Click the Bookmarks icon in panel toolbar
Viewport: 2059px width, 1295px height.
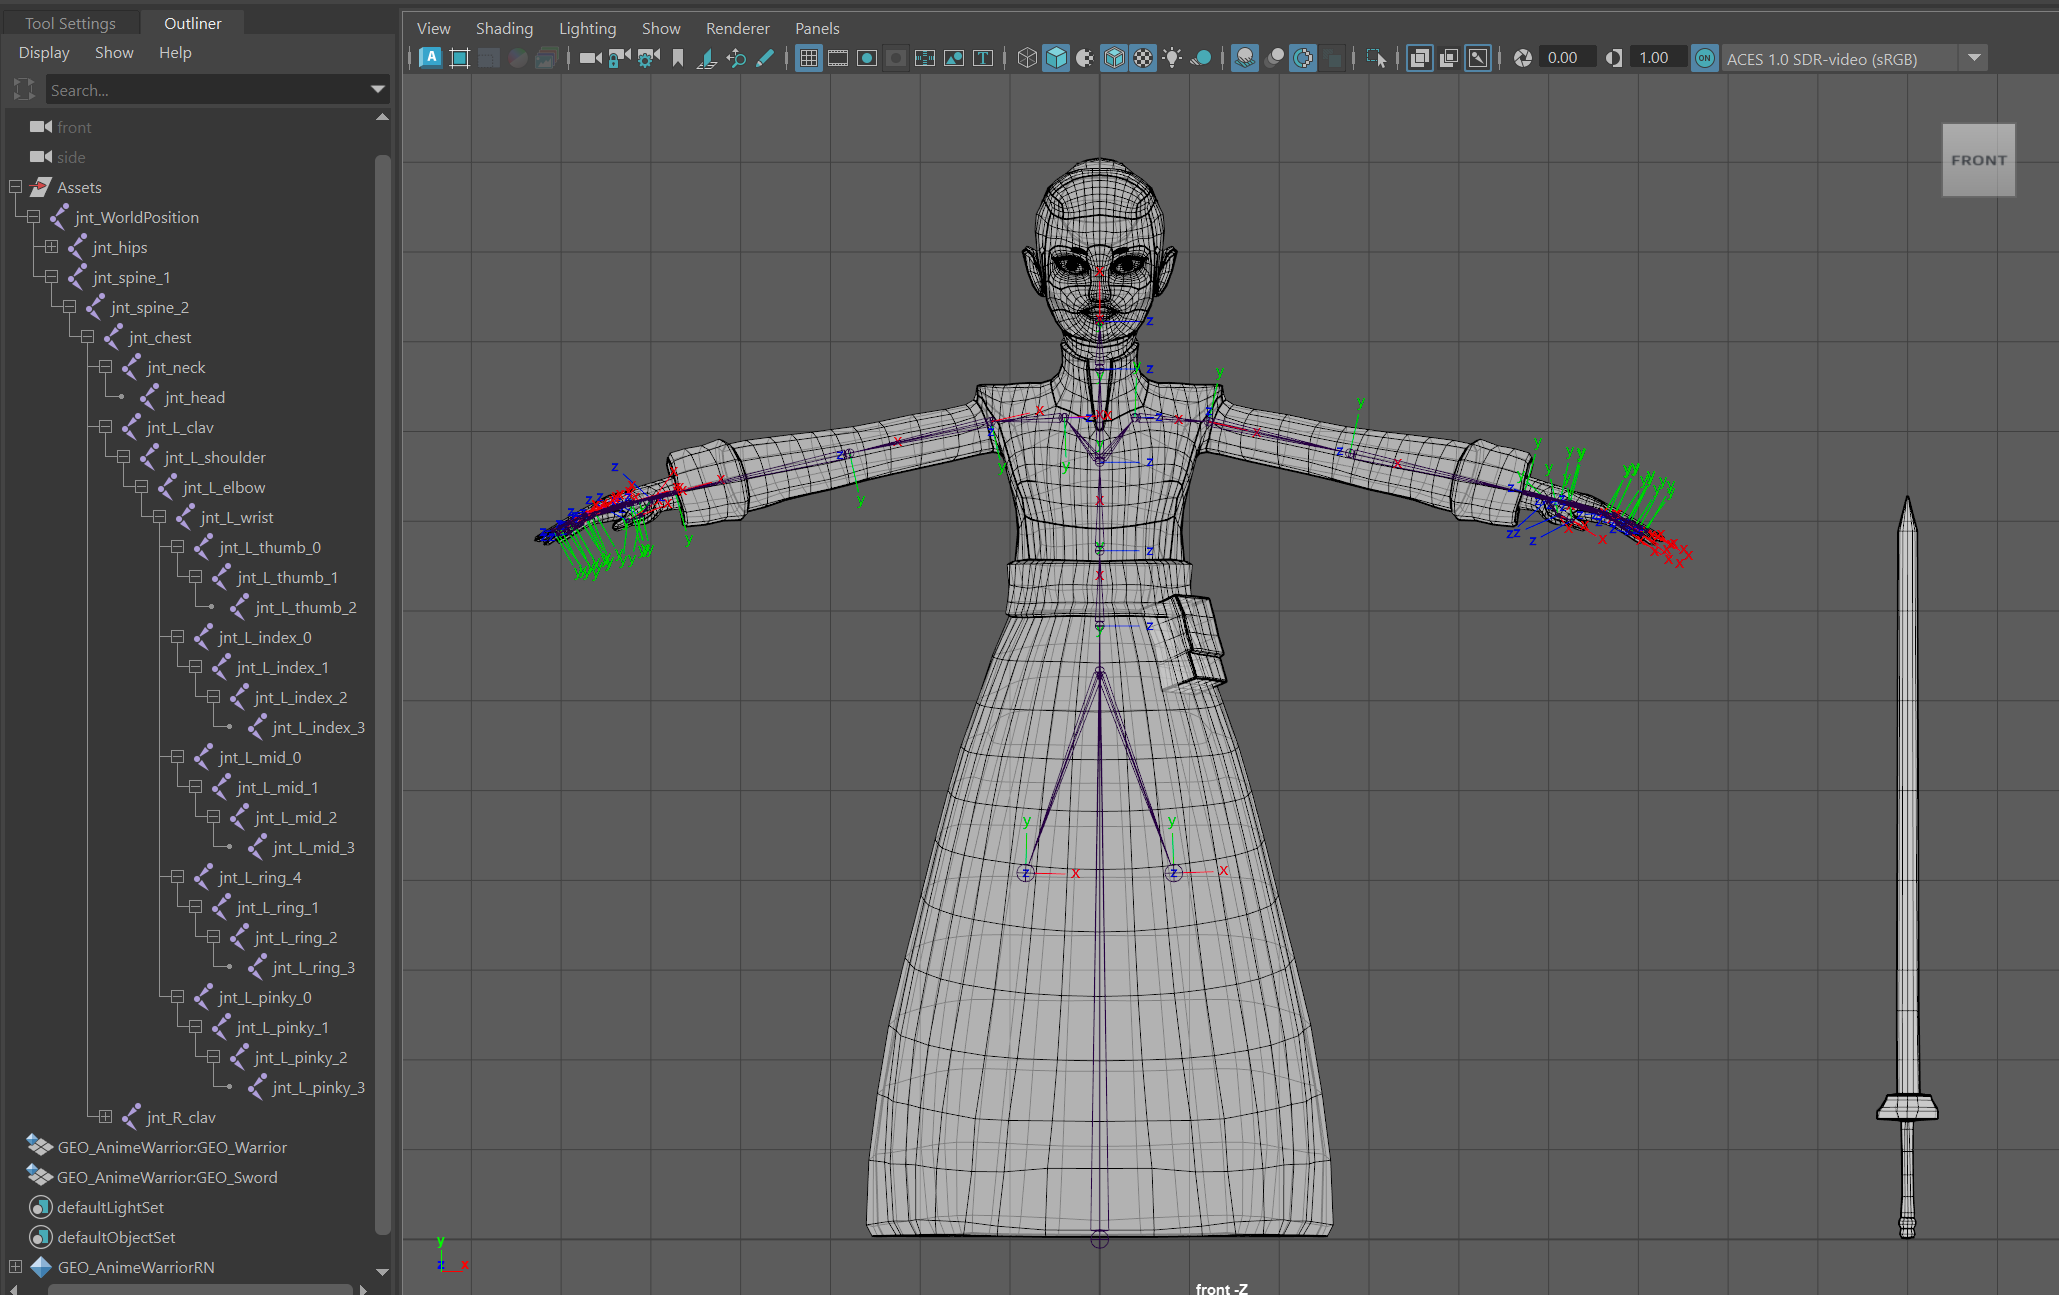point(678,58)
